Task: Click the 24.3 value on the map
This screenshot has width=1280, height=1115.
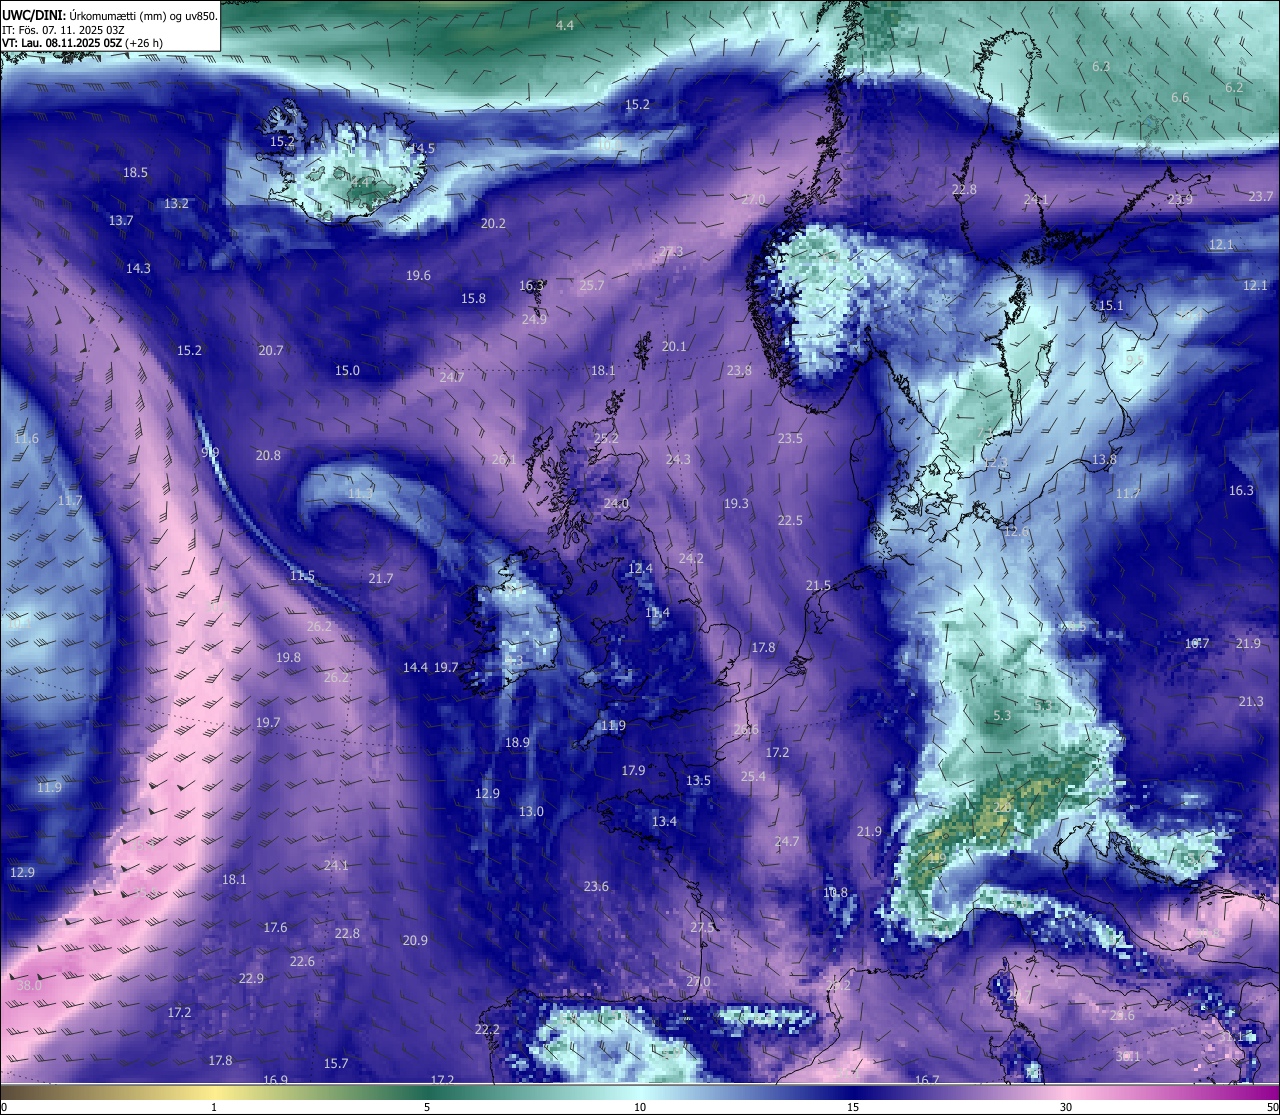Action: coord(678,459)
